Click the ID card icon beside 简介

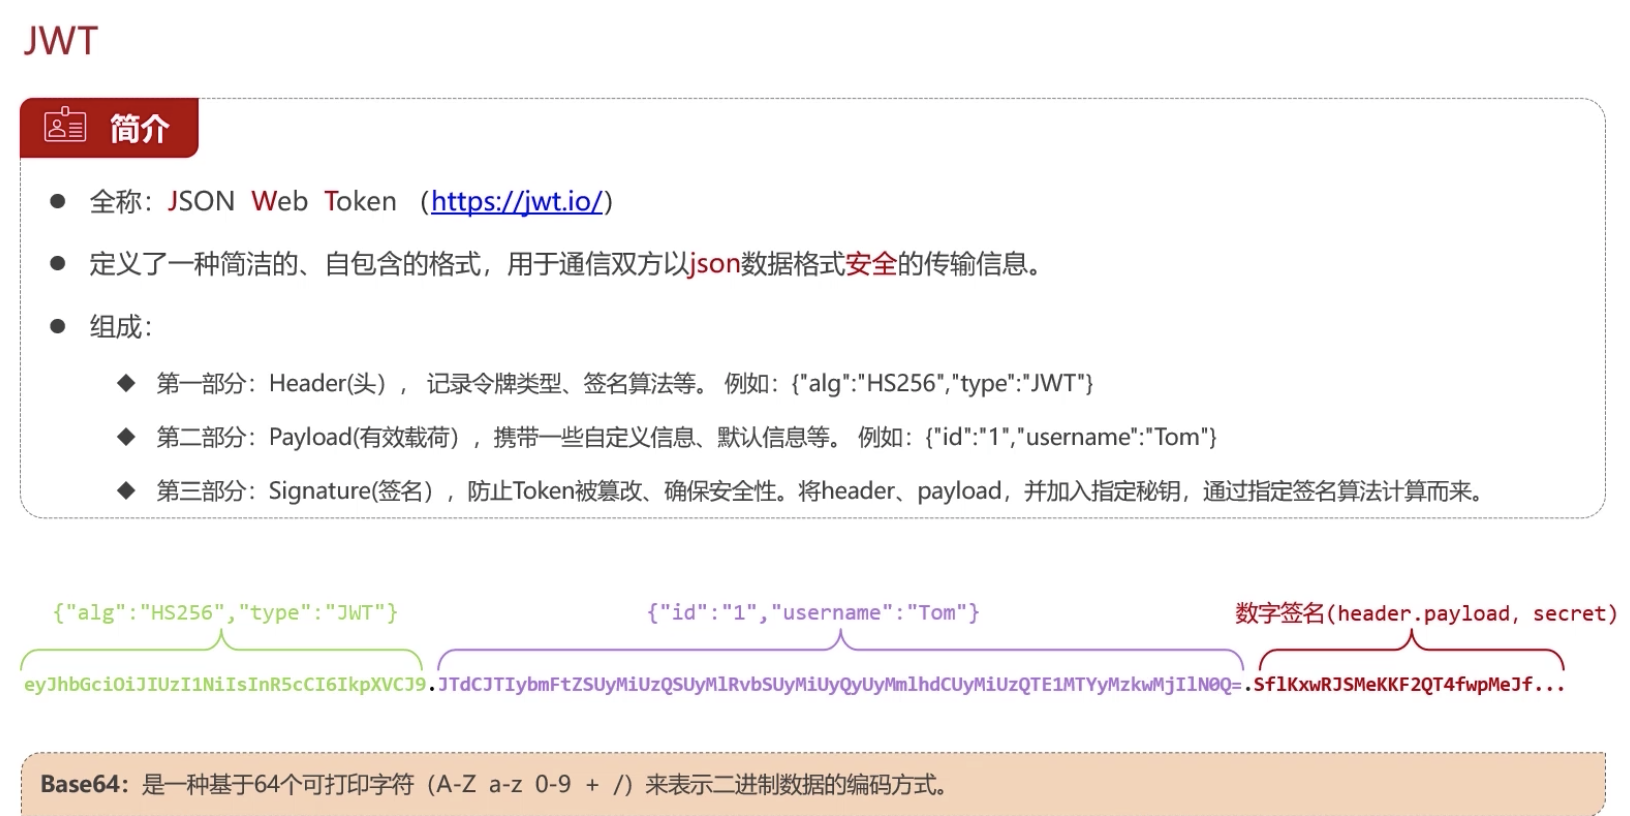[65, 126]
